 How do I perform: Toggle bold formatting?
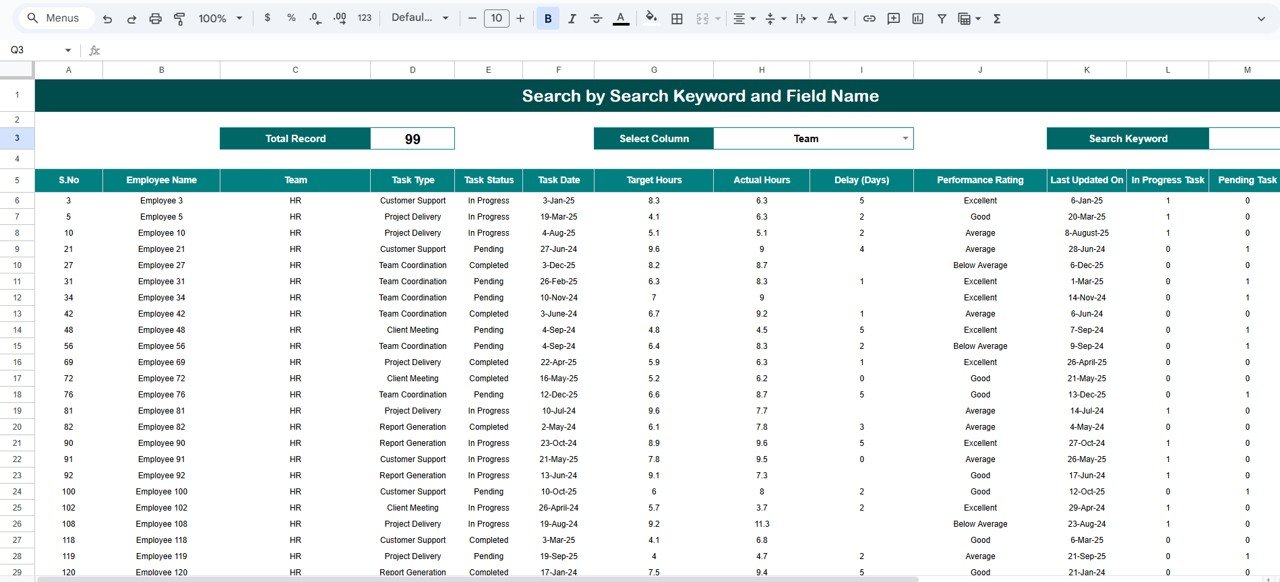click(x=547, y=18)
